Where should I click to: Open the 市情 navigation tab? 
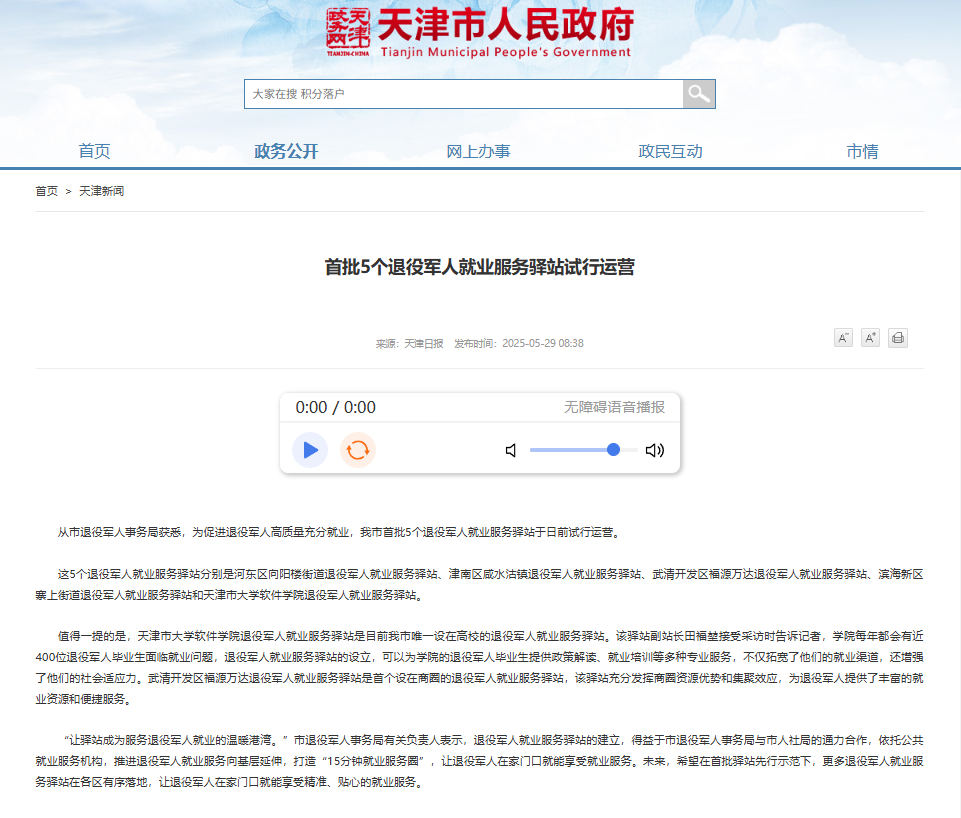(862, 152)
